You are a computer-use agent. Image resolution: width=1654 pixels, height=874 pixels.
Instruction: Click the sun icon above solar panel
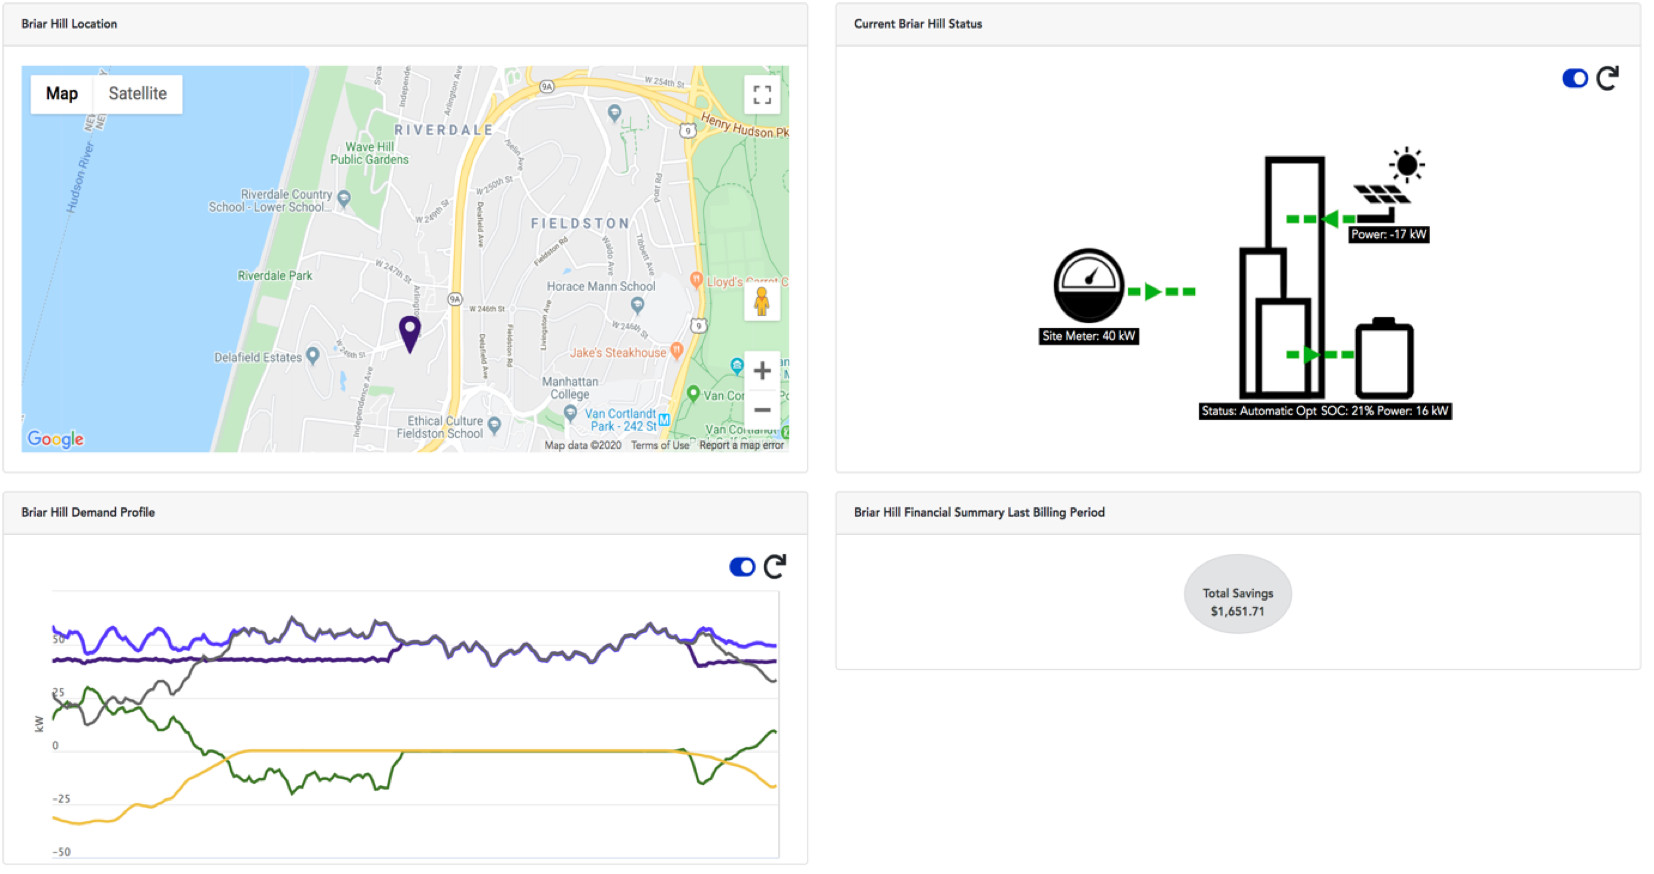(x=1407, y=164)
